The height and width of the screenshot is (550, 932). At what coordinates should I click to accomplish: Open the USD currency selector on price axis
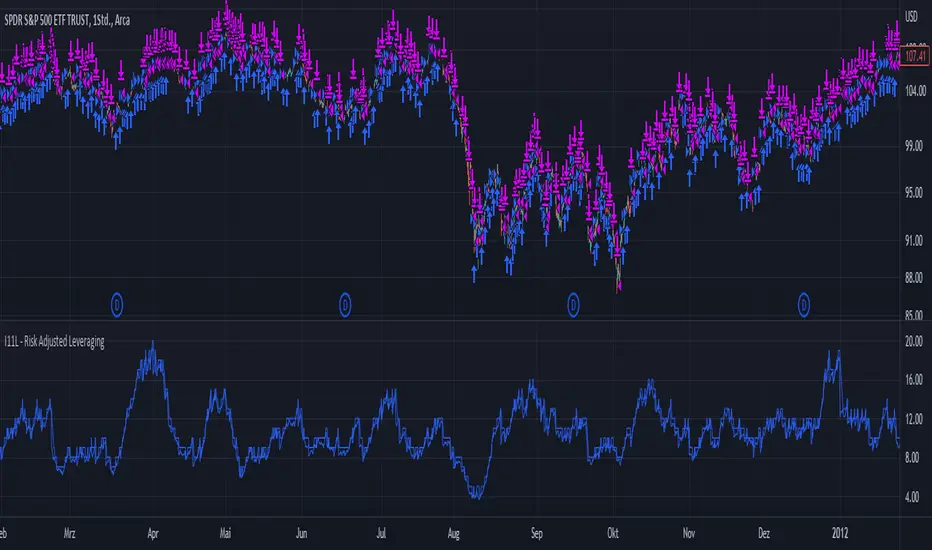911,17
